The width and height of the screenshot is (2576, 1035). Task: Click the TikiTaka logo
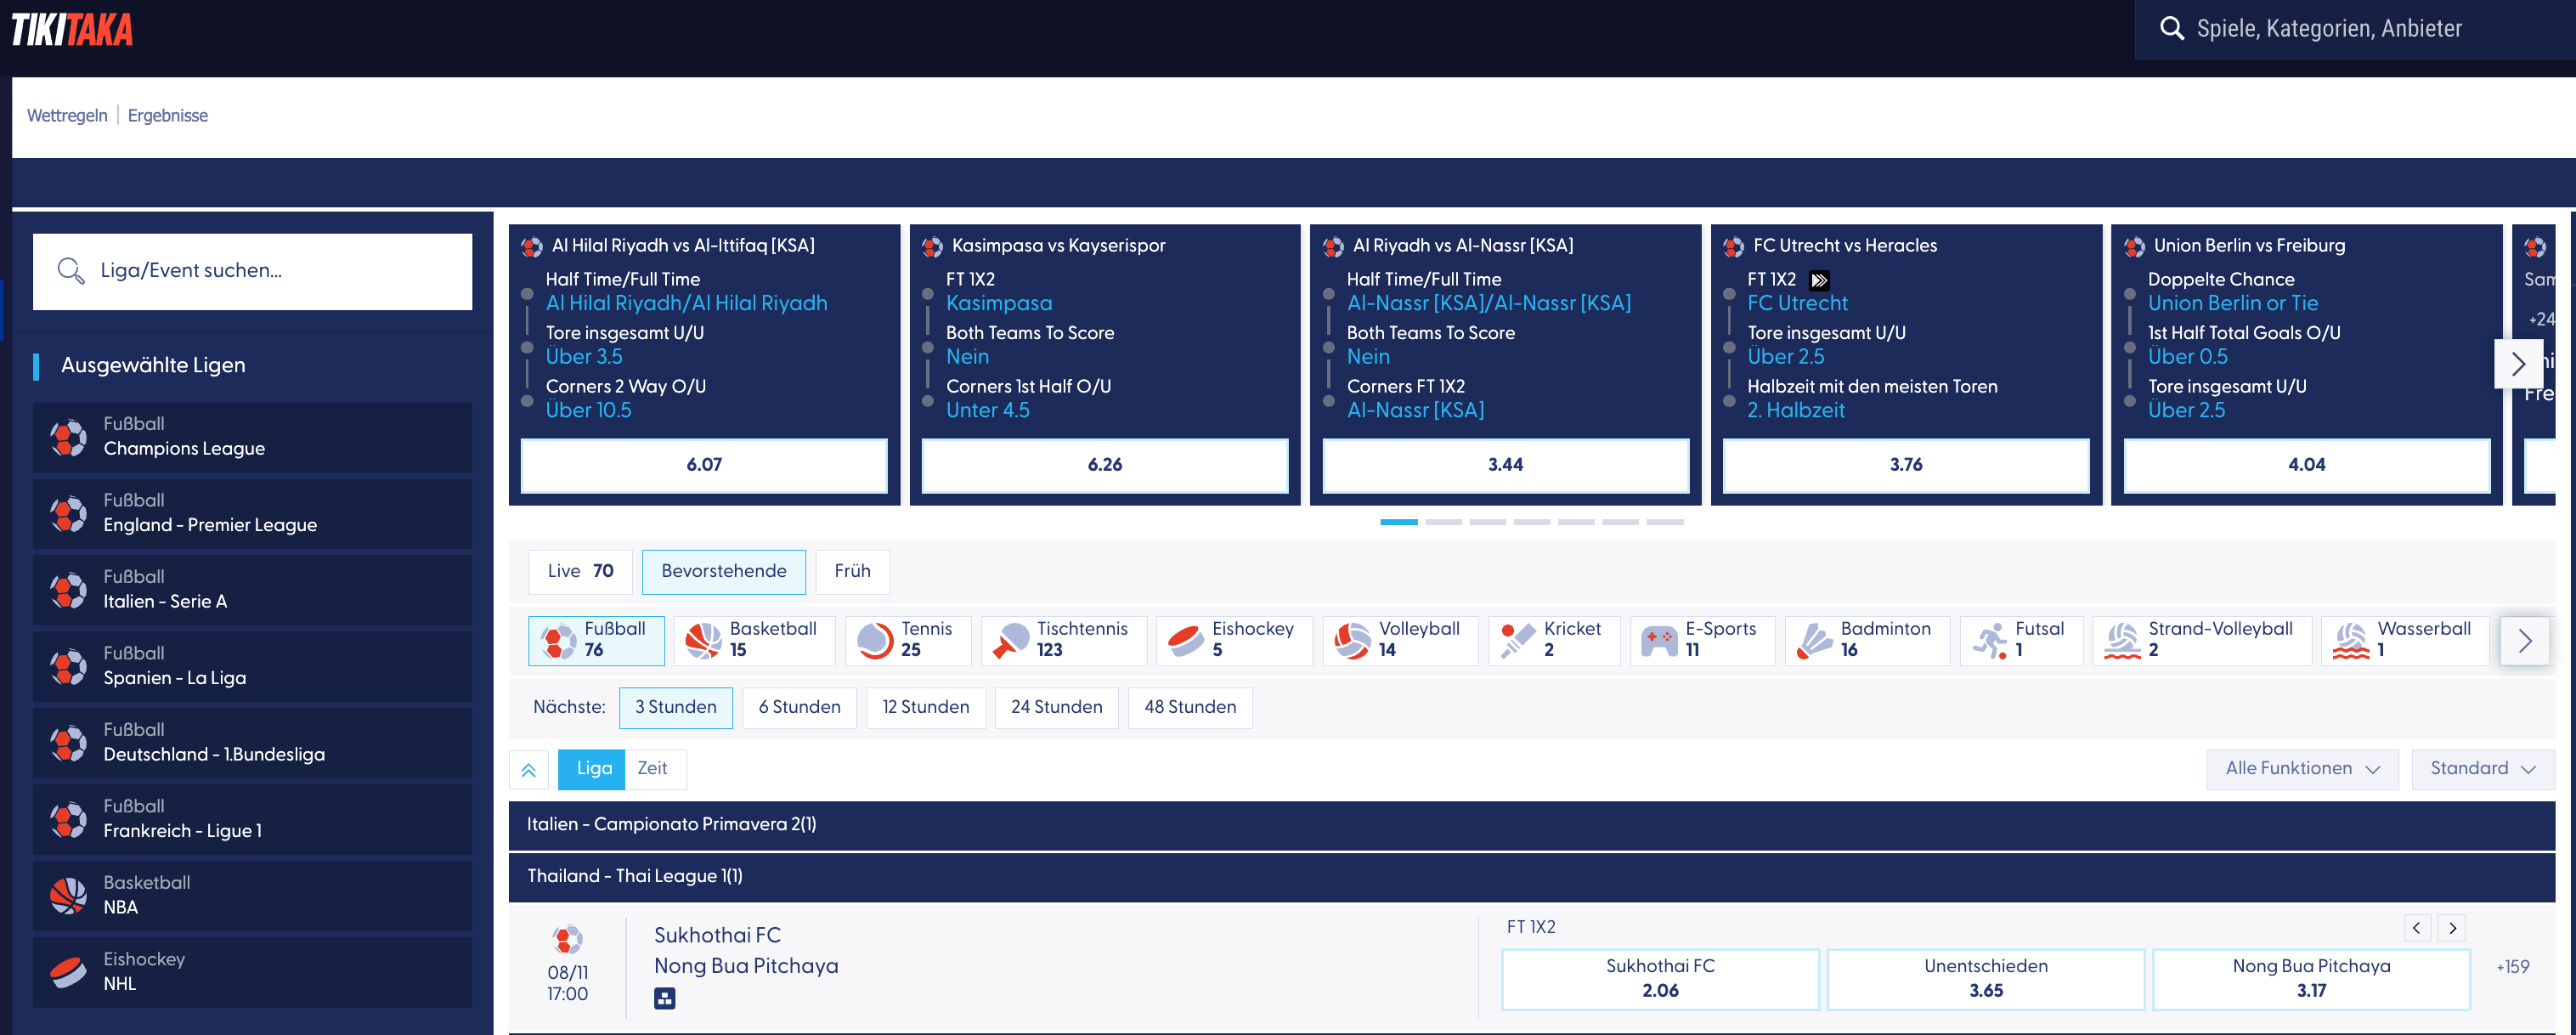click(x=72, y=29)
